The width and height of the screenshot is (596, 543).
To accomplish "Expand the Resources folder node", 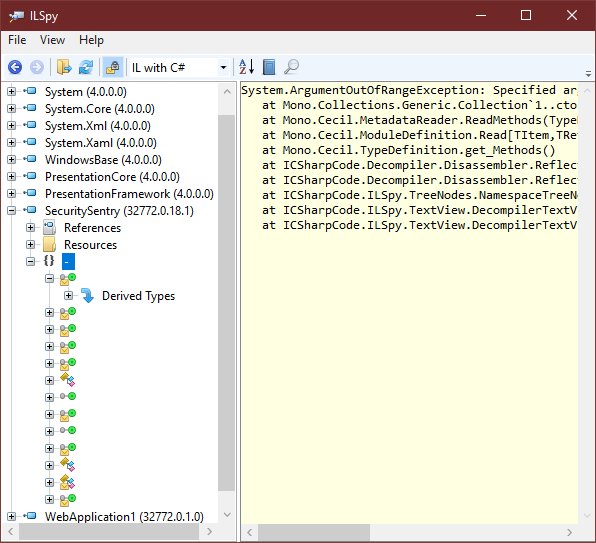I will pos(30,244).
